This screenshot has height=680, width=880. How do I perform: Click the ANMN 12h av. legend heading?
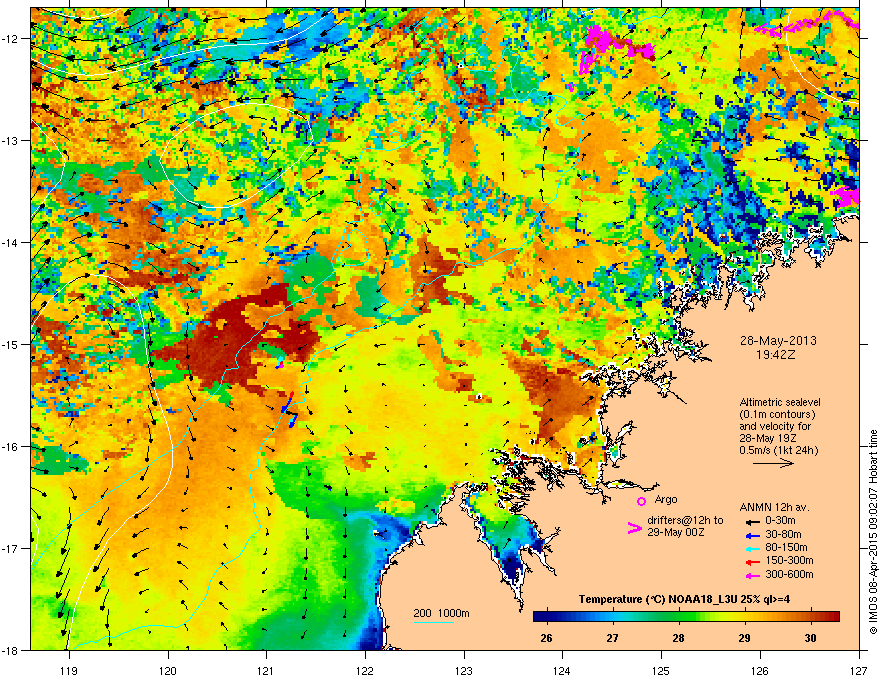point(774,507)
